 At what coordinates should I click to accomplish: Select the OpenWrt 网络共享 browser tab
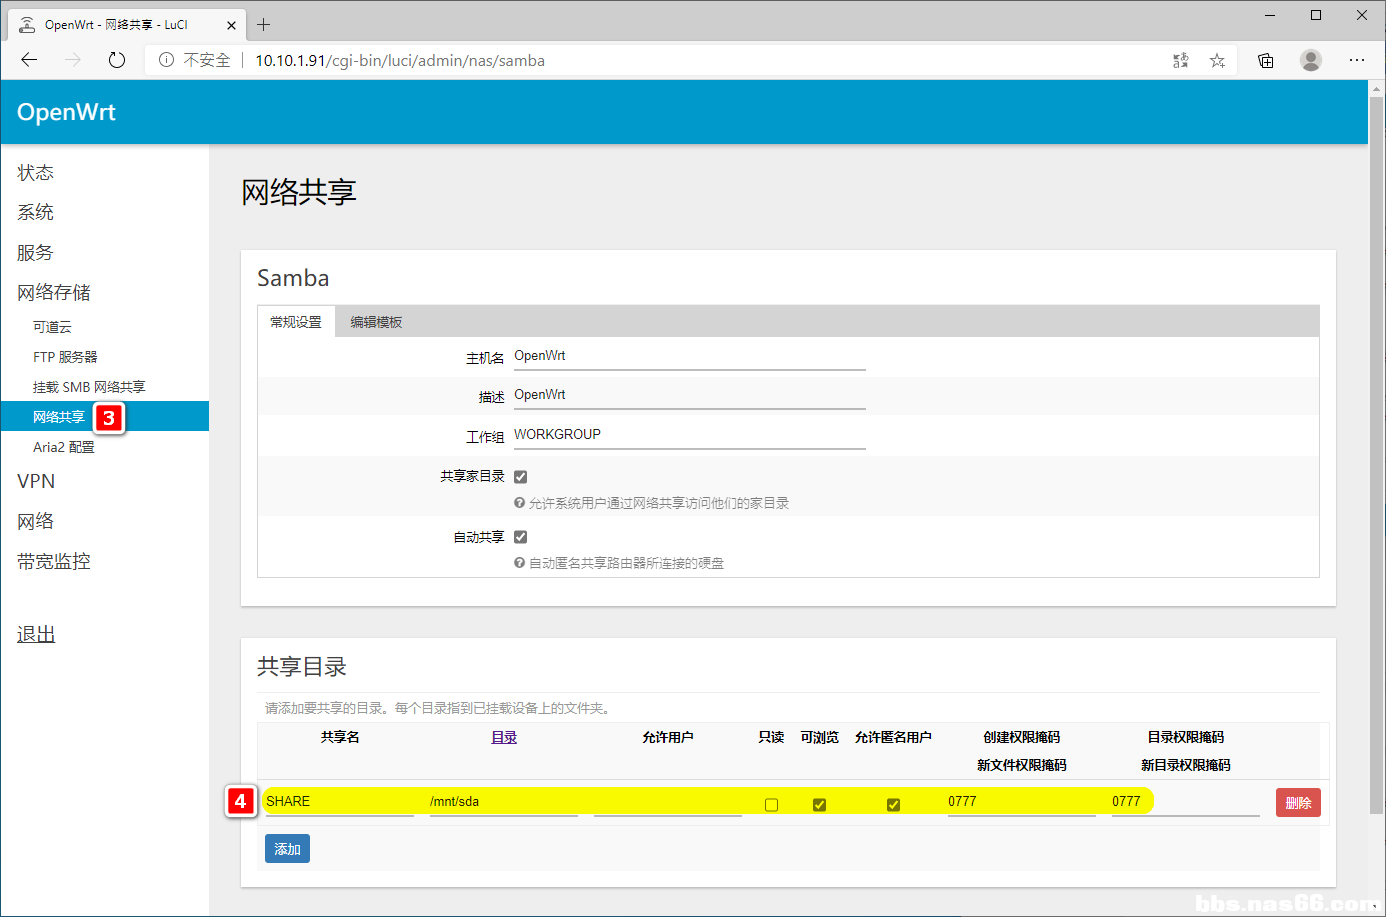click(x=126, y=24)
